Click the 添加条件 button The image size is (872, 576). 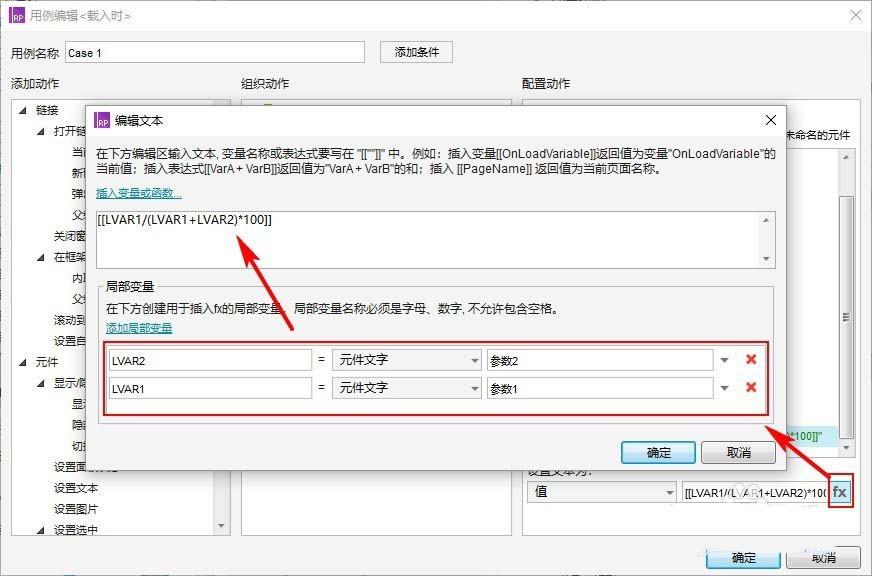tap(415, 51)
